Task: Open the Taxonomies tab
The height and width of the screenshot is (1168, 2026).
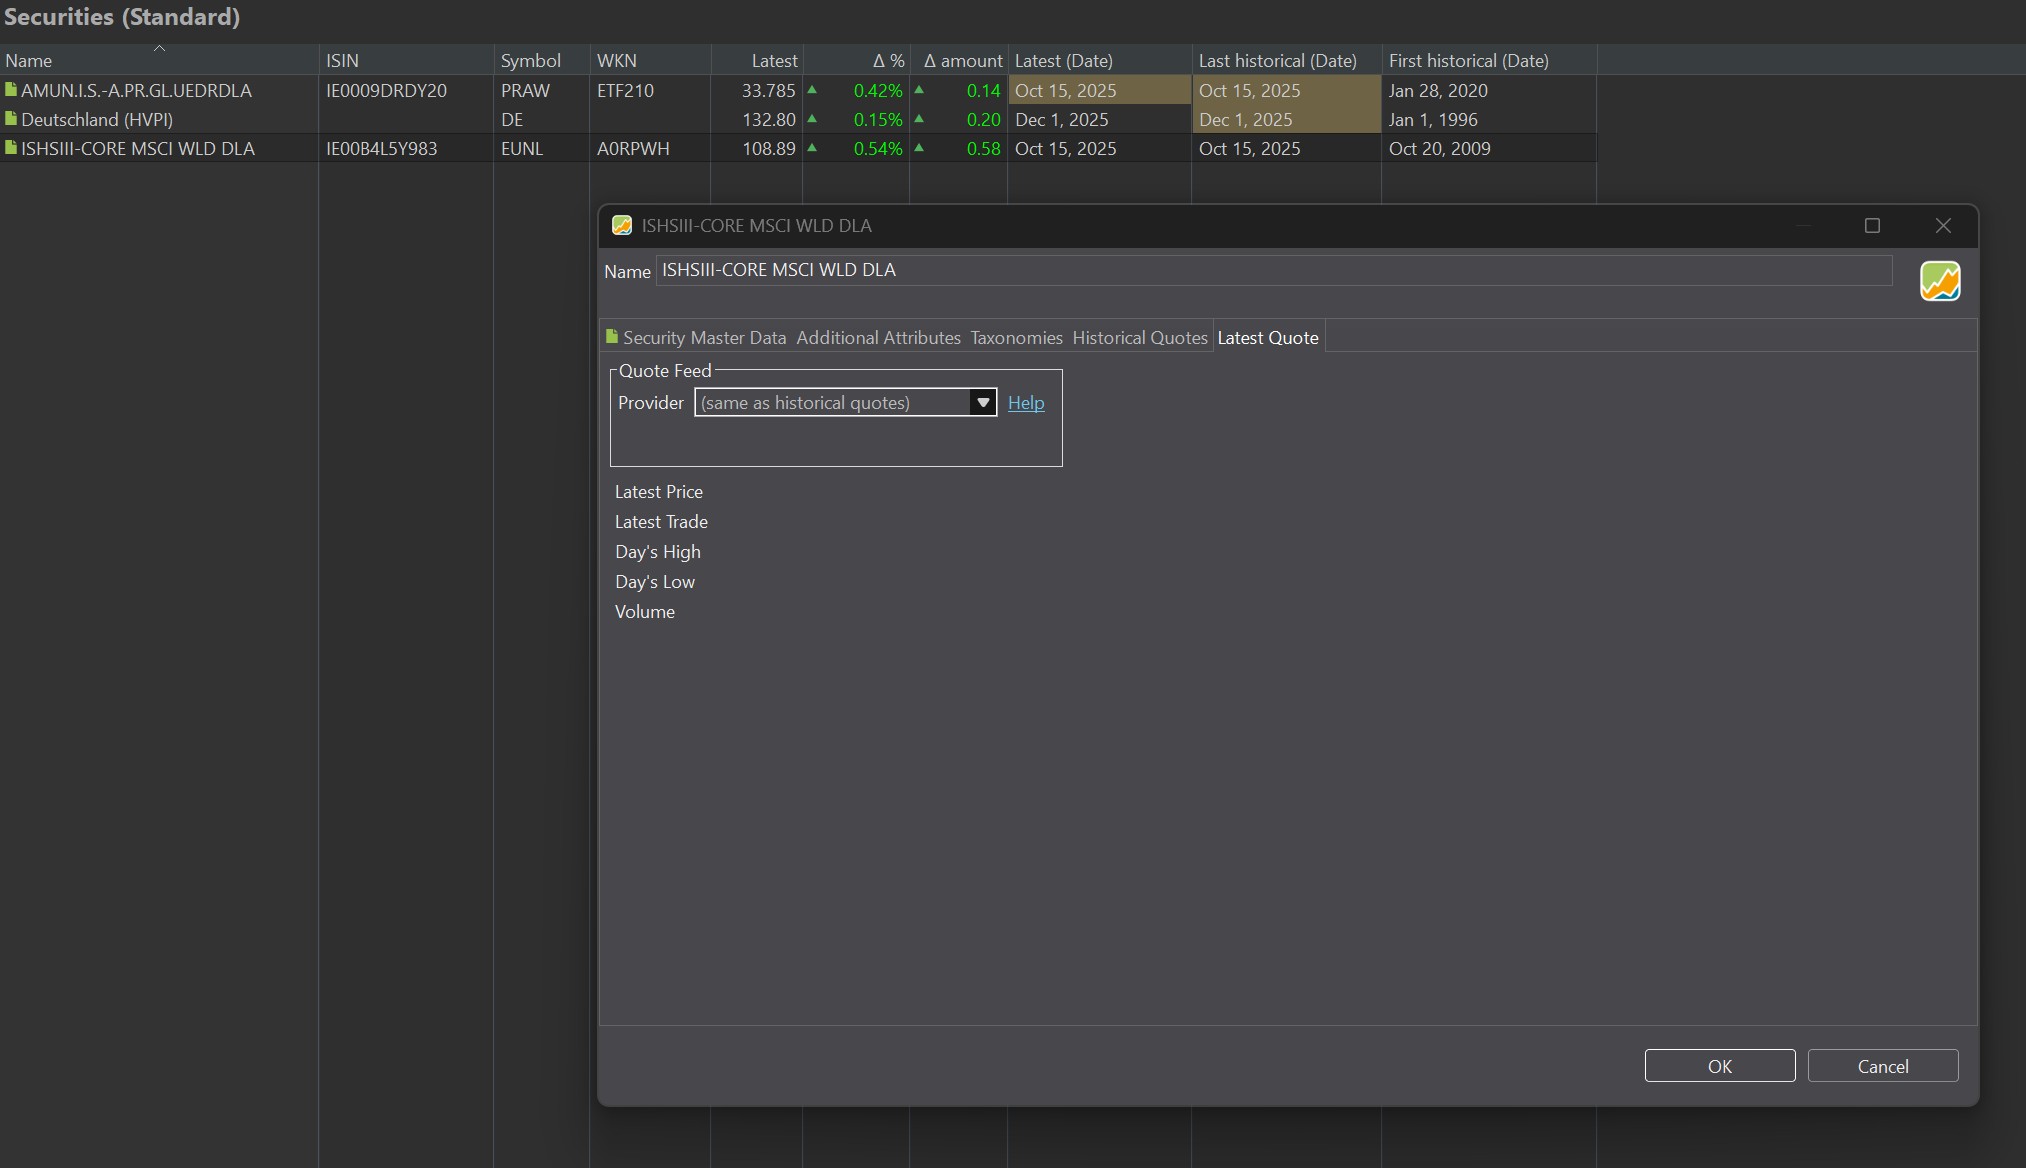Action: click(x=1015, y=338)
